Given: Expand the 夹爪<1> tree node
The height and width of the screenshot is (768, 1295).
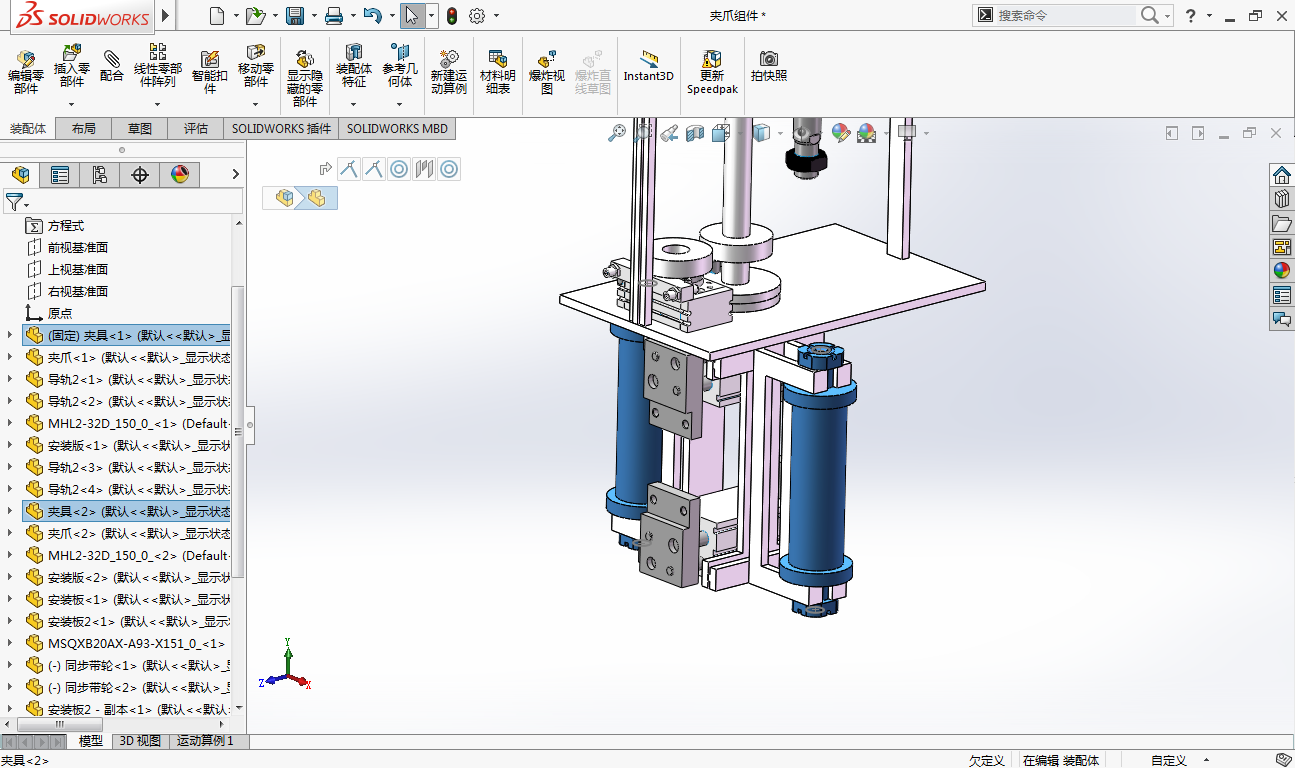Looking at the screenshot, I should click(10, 357).
